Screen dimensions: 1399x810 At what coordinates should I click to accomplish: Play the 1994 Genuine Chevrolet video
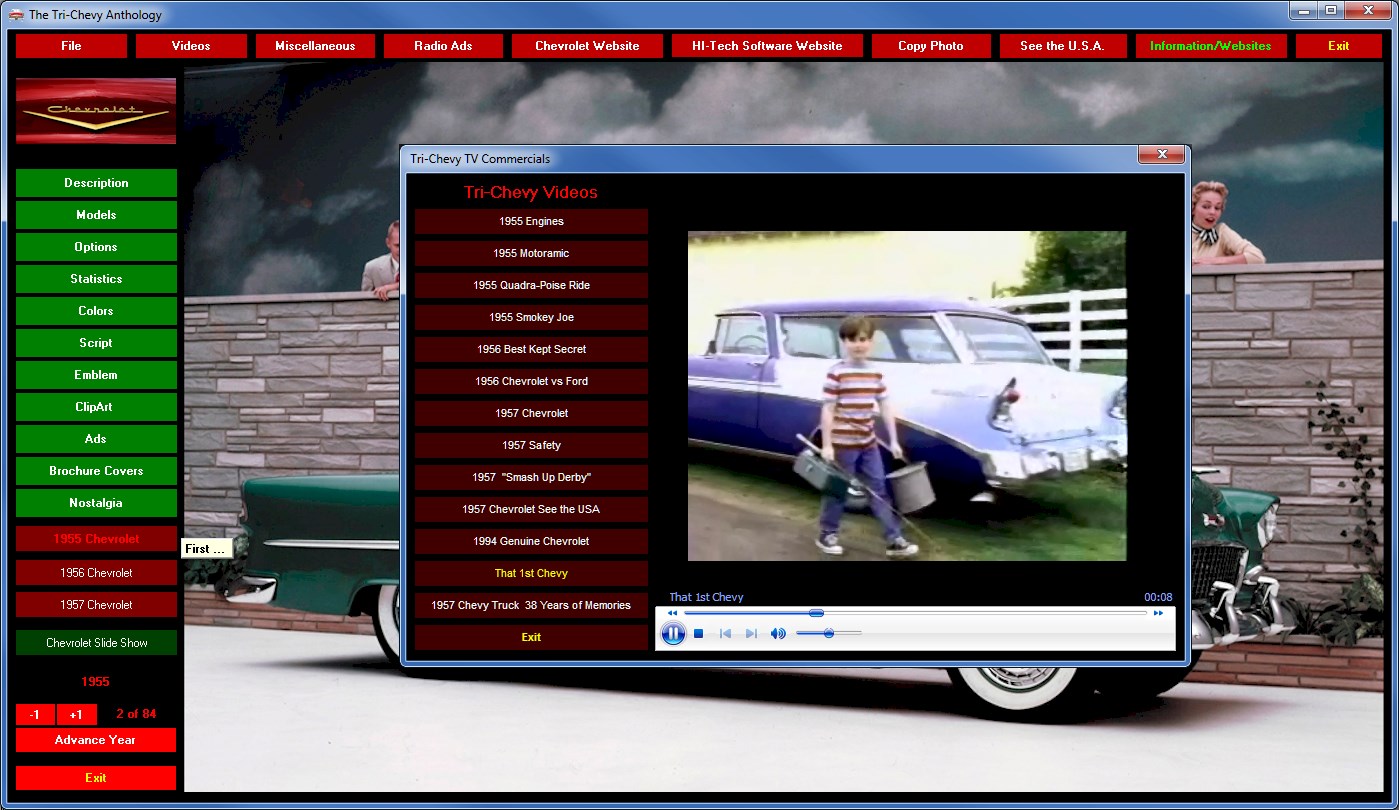tap(531, 542)
